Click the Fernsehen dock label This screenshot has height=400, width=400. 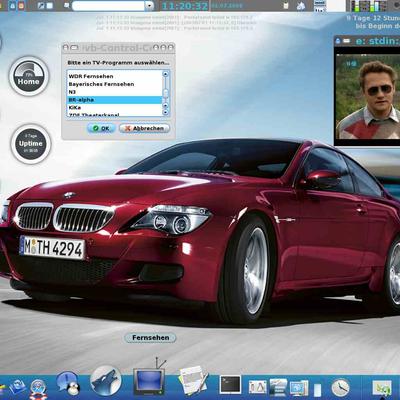coord(150,338)
